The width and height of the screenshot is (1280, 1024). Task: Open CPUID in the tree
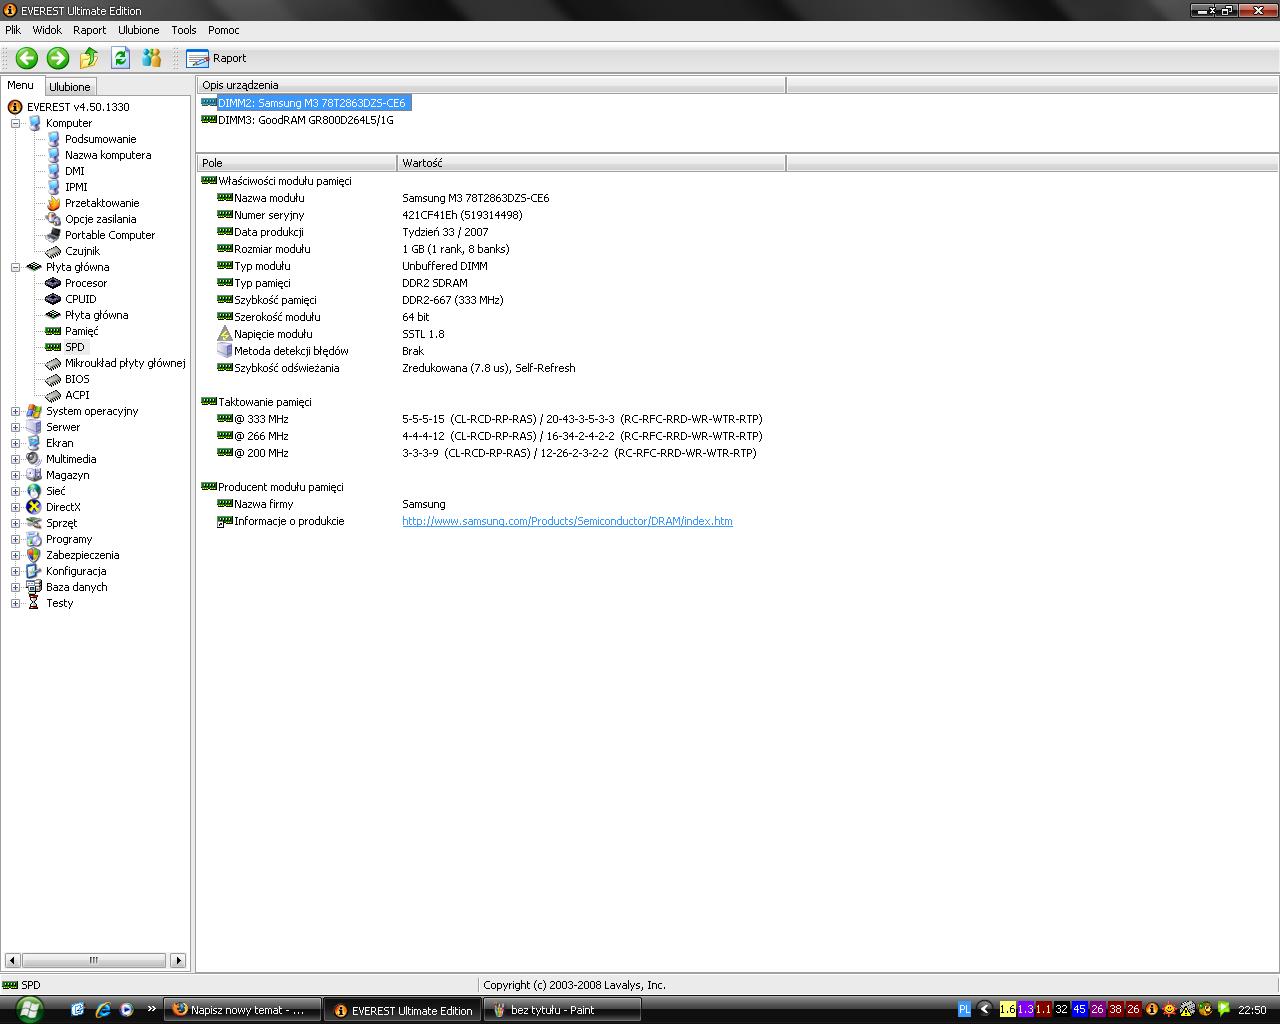click(81, 299)
